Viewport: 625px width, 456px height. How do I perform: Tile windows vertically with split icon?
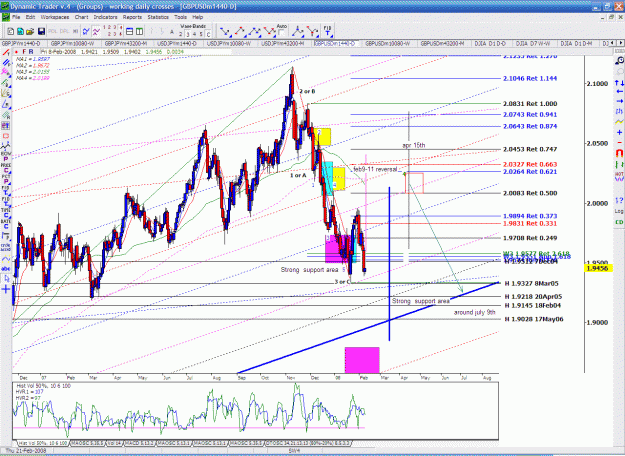point(140,31)
